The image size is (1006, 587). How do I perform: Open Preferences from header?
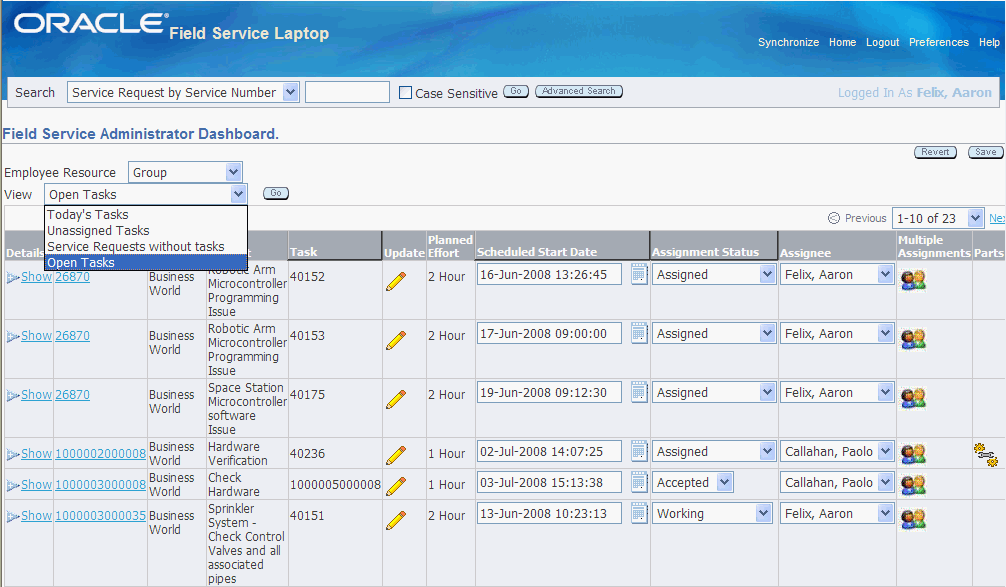939,42
